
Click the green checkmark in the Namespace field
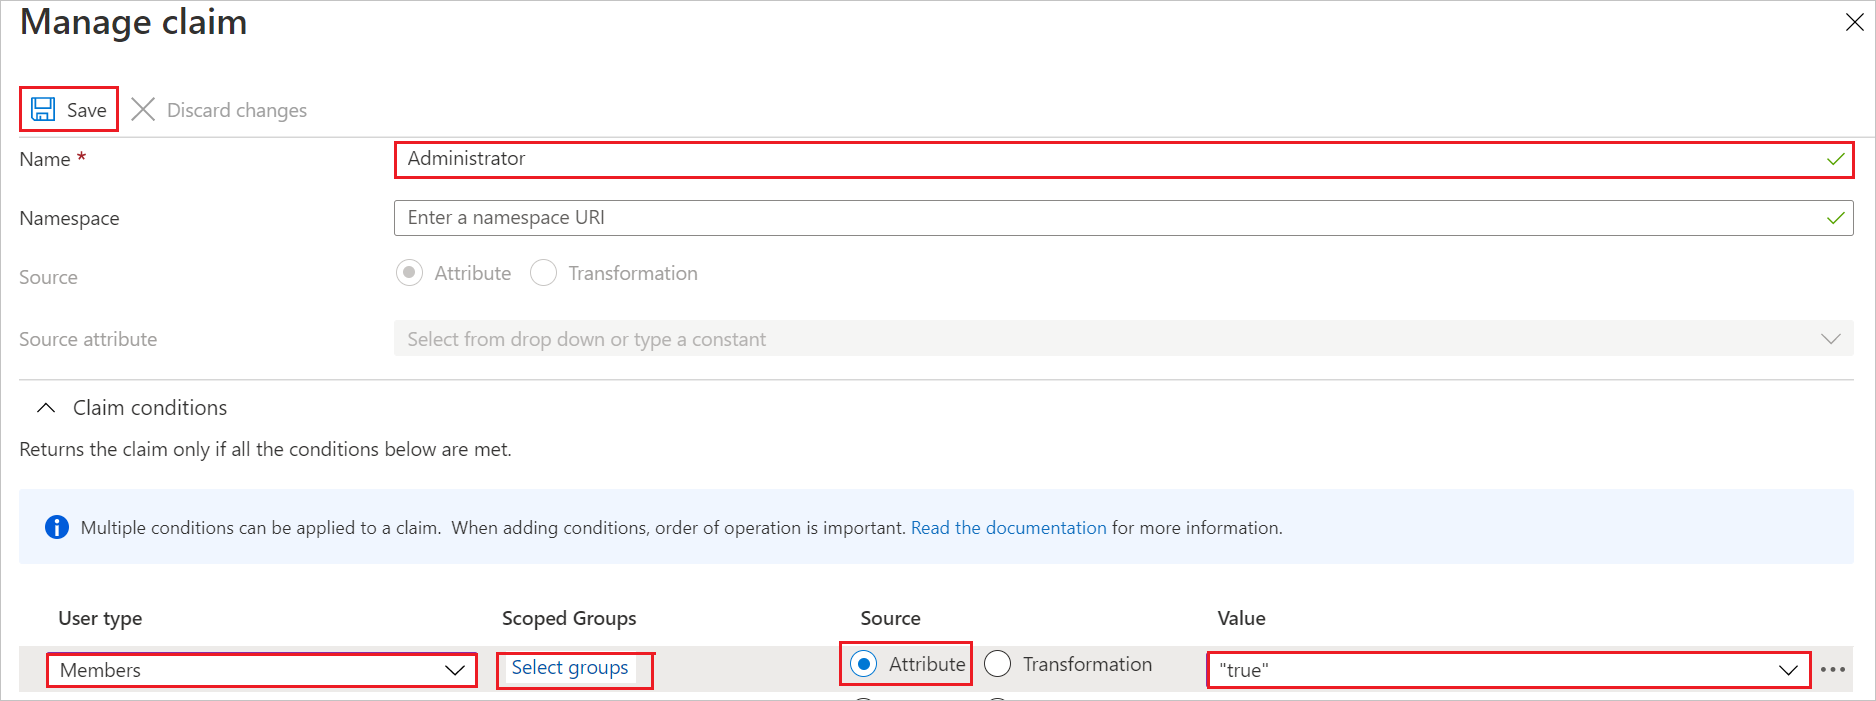point(1835,218)
